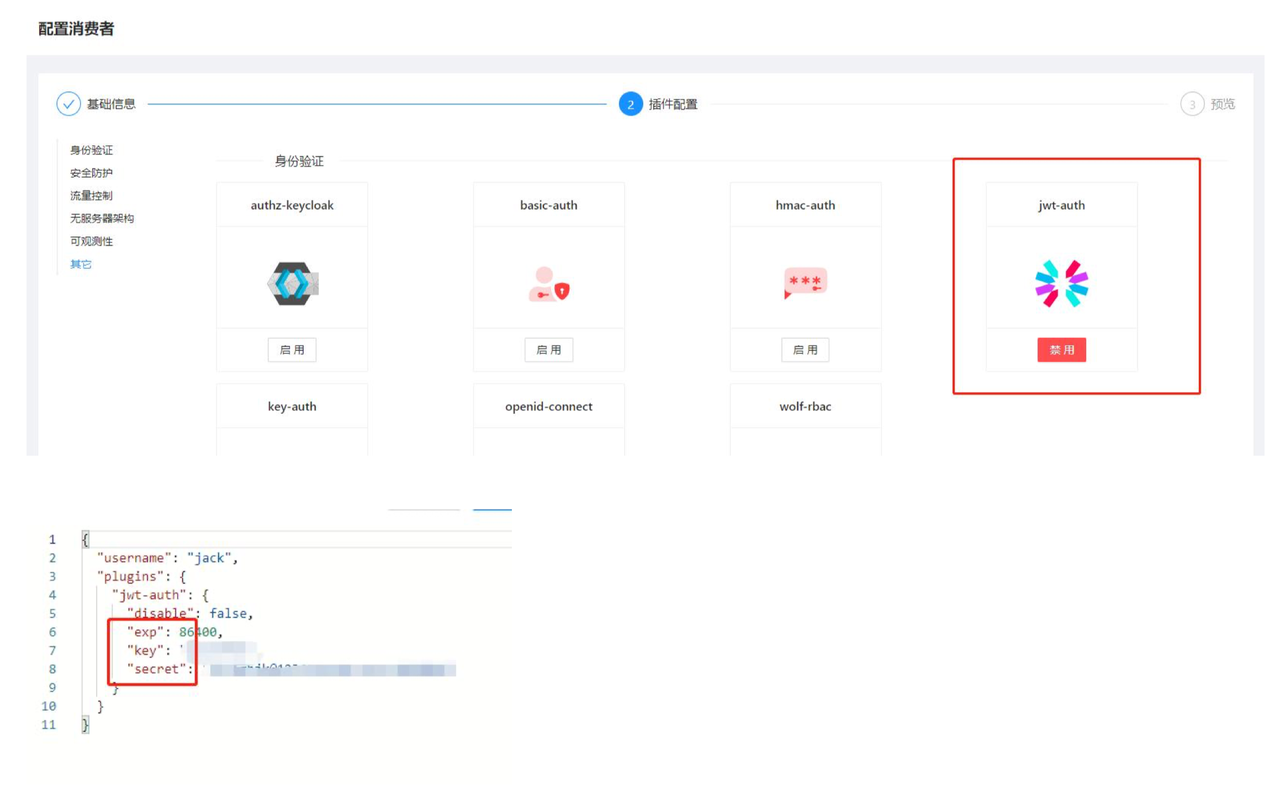
Task: Click the 配置消费者 page title
Action: coord(76,29)
